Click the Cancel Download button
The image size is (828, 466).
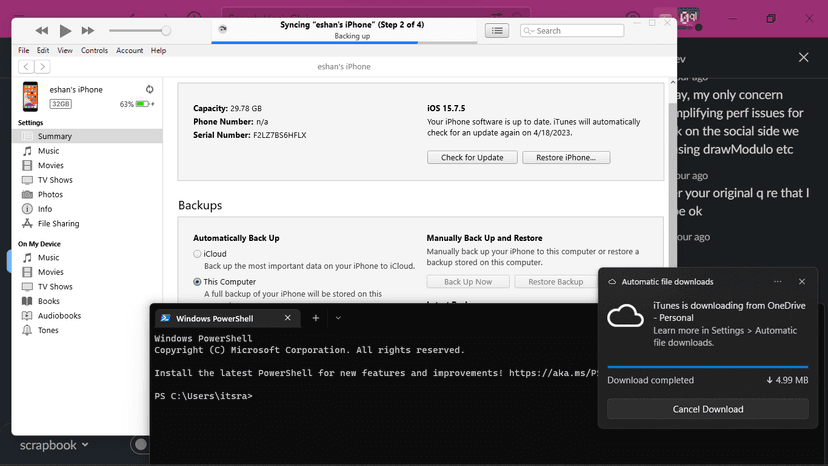click(x=707, y=409)
